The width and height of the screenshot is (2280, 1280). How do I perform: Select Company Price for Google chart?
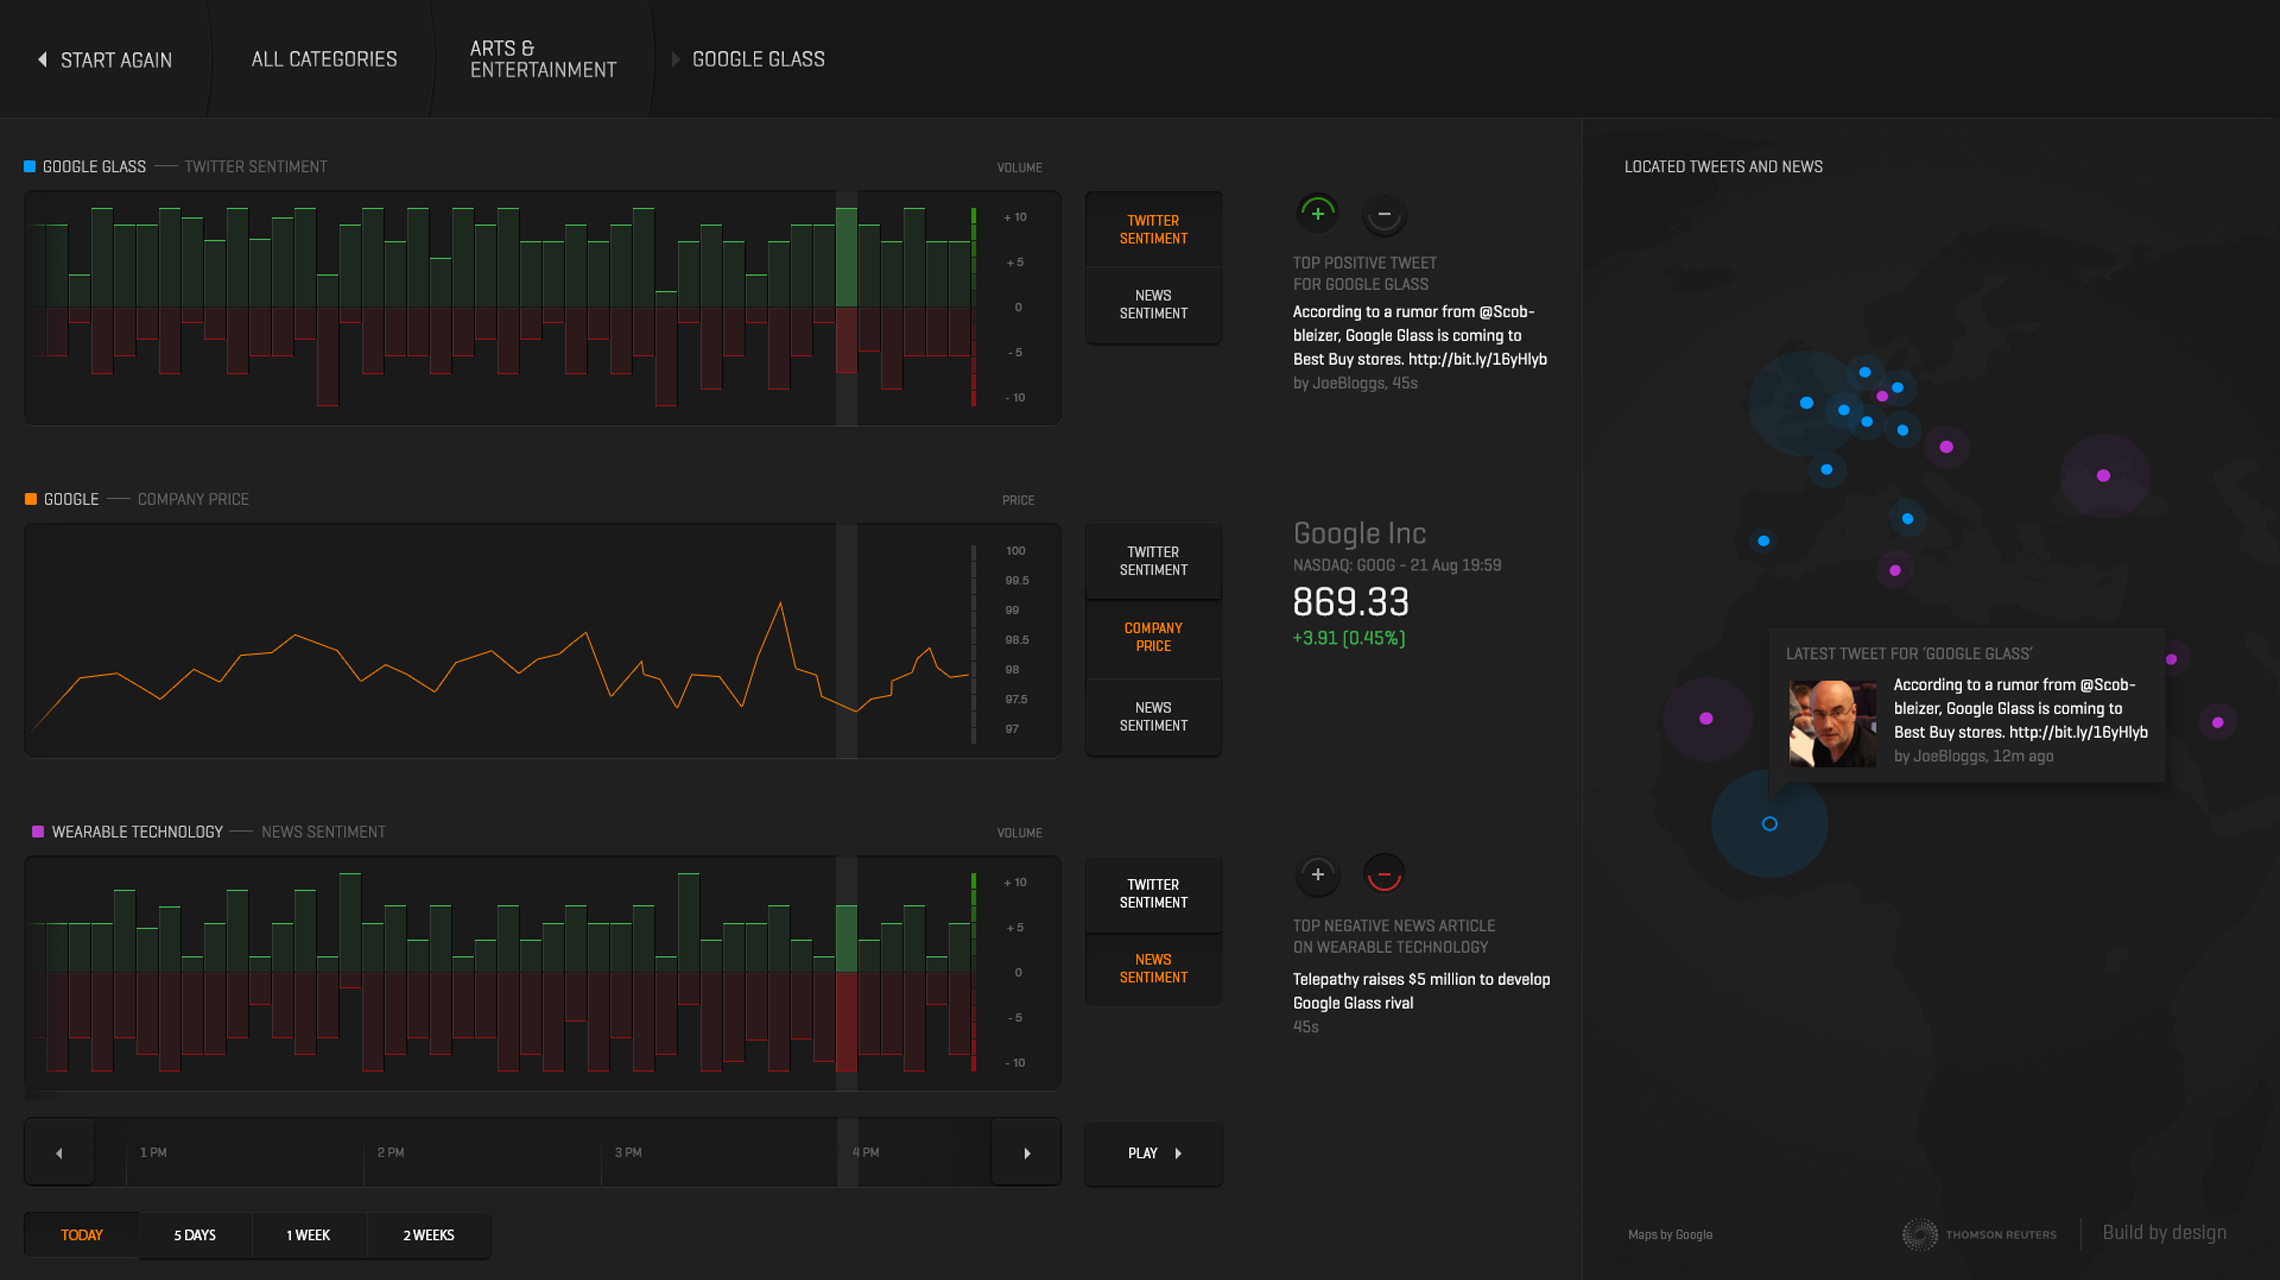[1153, 637]
